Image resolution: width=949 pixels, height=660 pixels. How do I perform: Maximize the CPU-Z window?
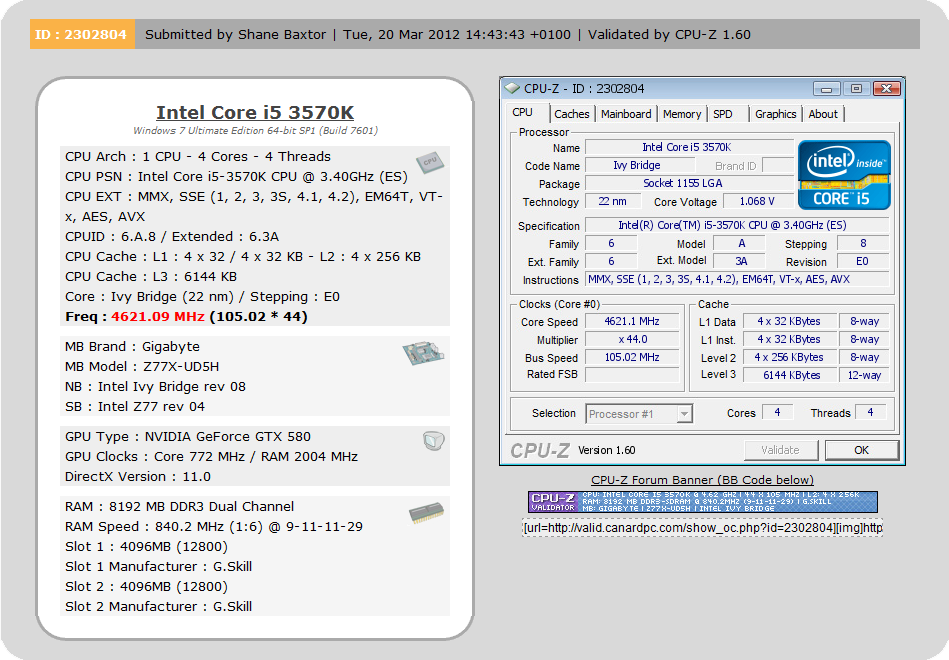click(x=856, y=89)
